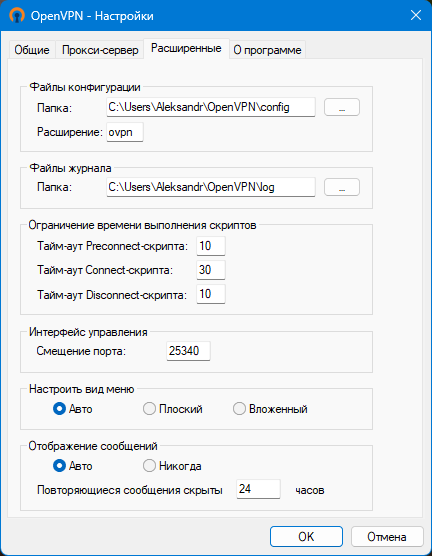Select the О программе tab
Image resolution: width=432 pixels, height=556 pixels.
(267, 50)
